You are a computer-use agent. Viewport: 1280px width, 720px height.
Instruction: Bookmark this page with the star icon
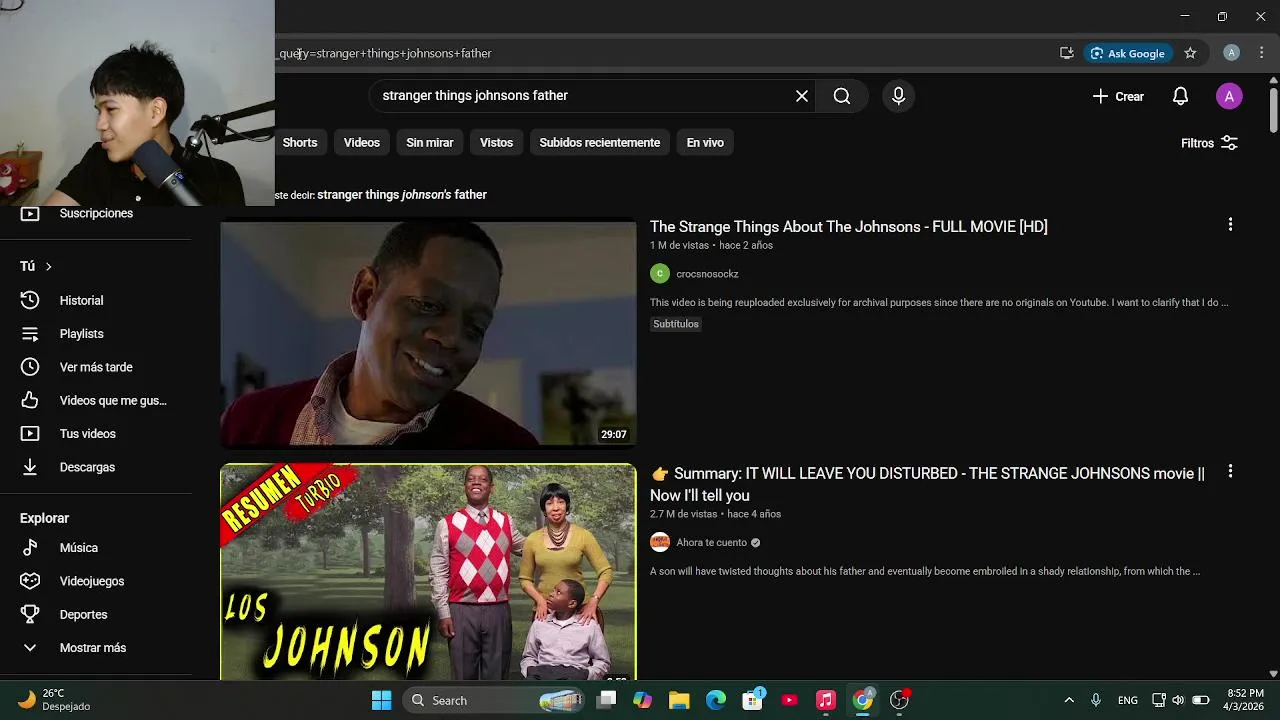(x=1190, y=53)
